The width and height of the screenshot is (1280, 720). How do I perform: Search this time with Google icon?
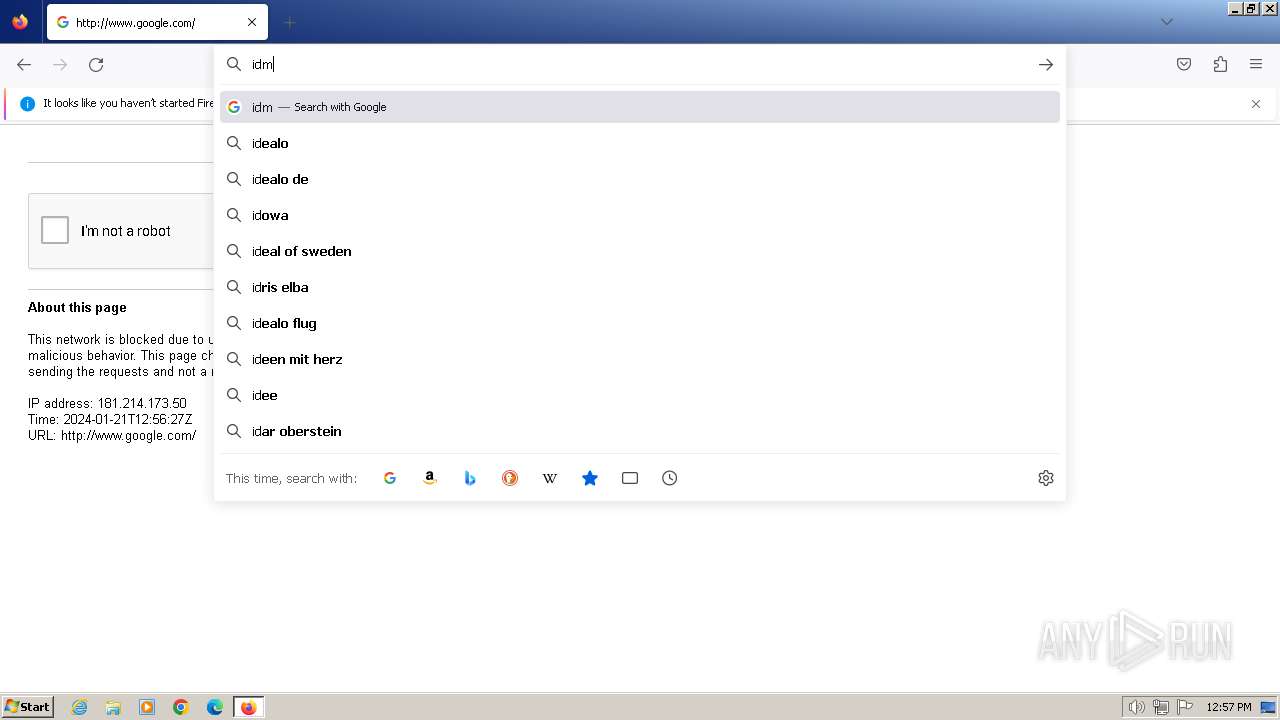[x=390, y=478]
